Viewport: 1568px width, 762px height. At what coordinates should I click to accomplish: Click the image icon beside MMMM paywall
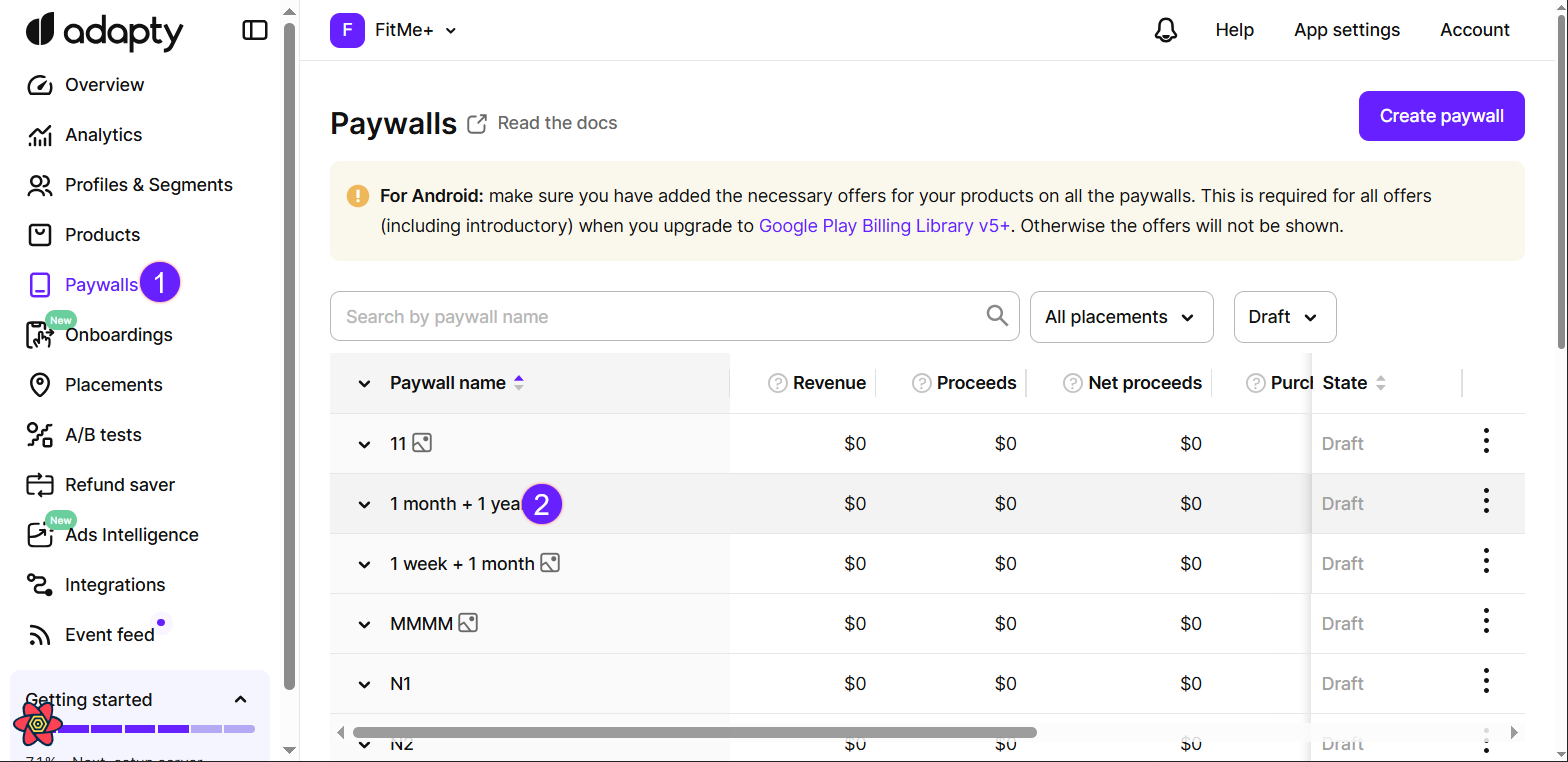click(x=468, y=623)
